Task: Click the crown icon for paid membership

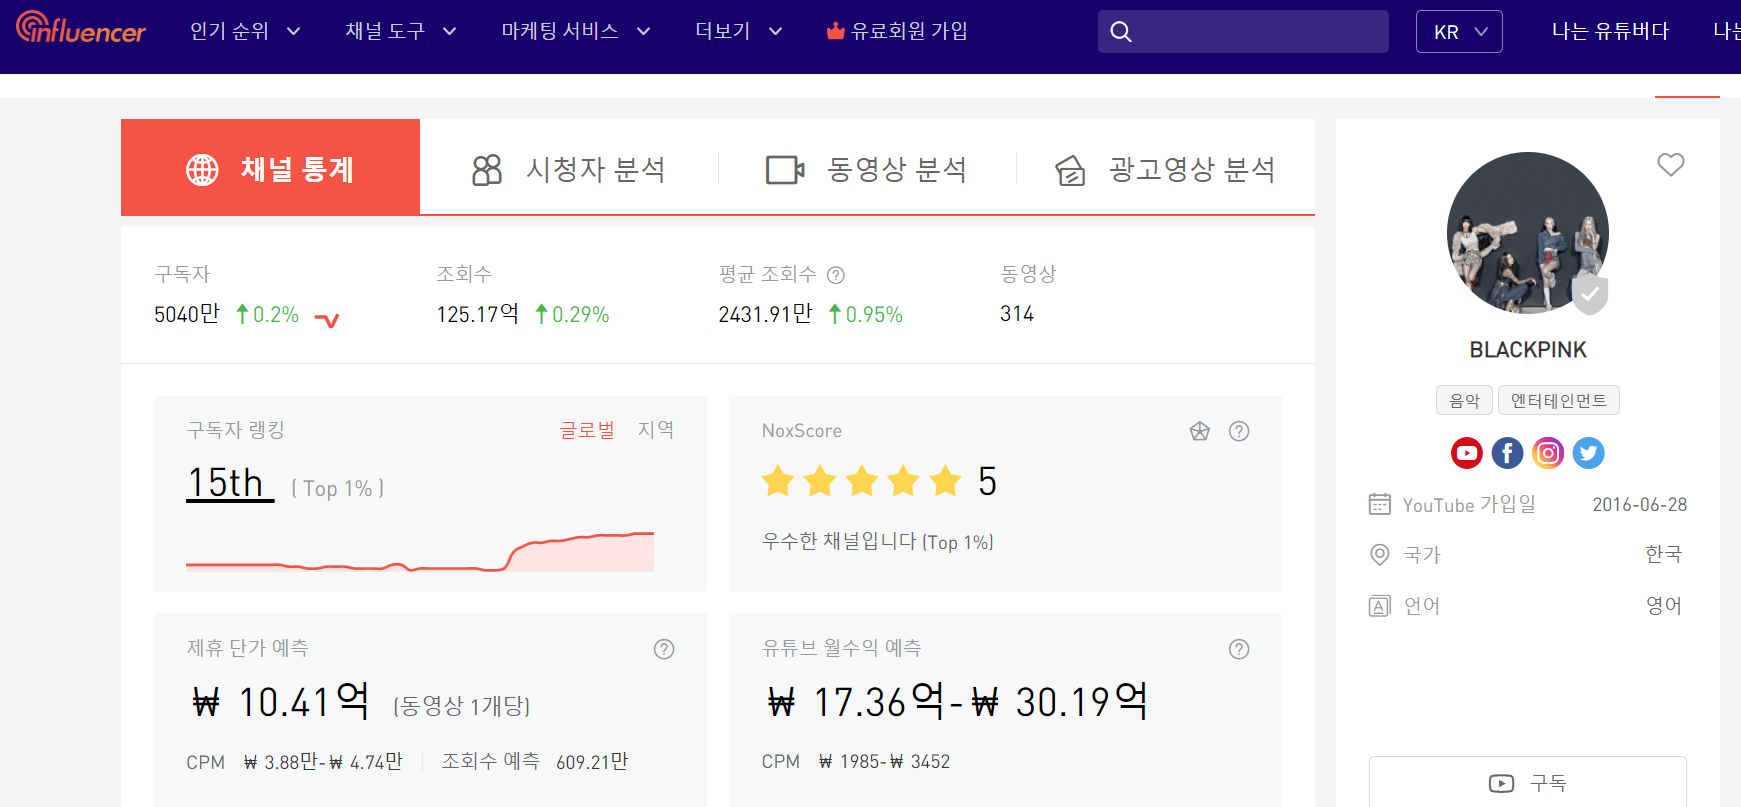Action: [x=835, y=31]
